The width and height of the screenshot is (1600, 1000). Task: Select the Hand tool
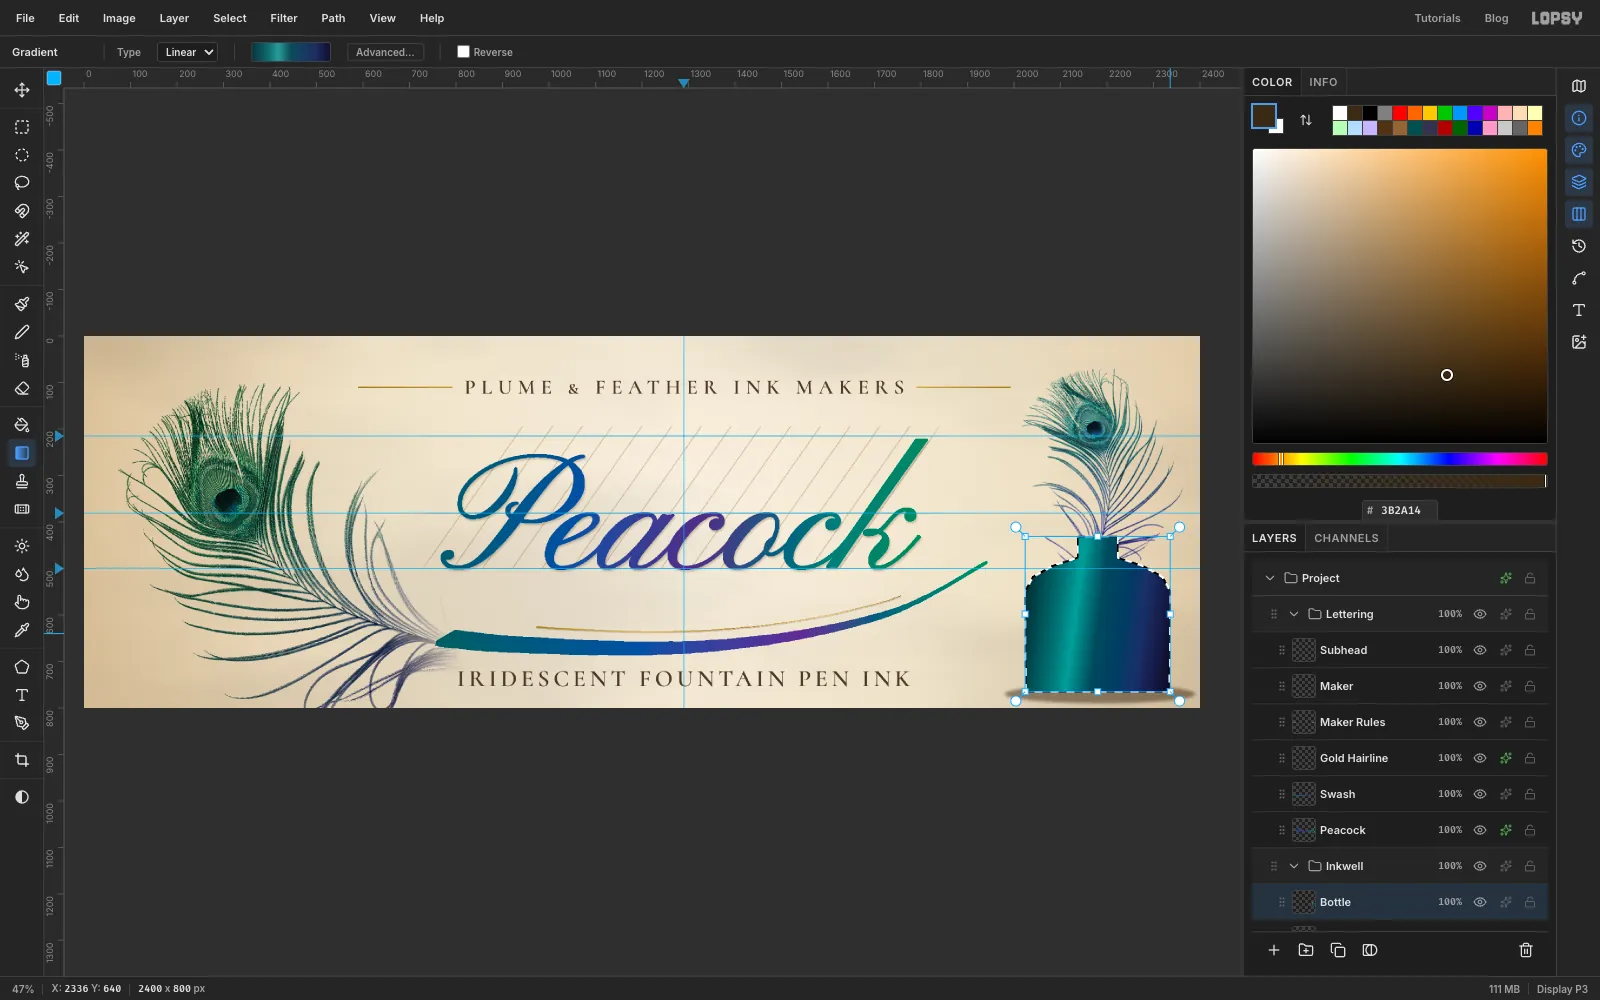click(22, 602)
